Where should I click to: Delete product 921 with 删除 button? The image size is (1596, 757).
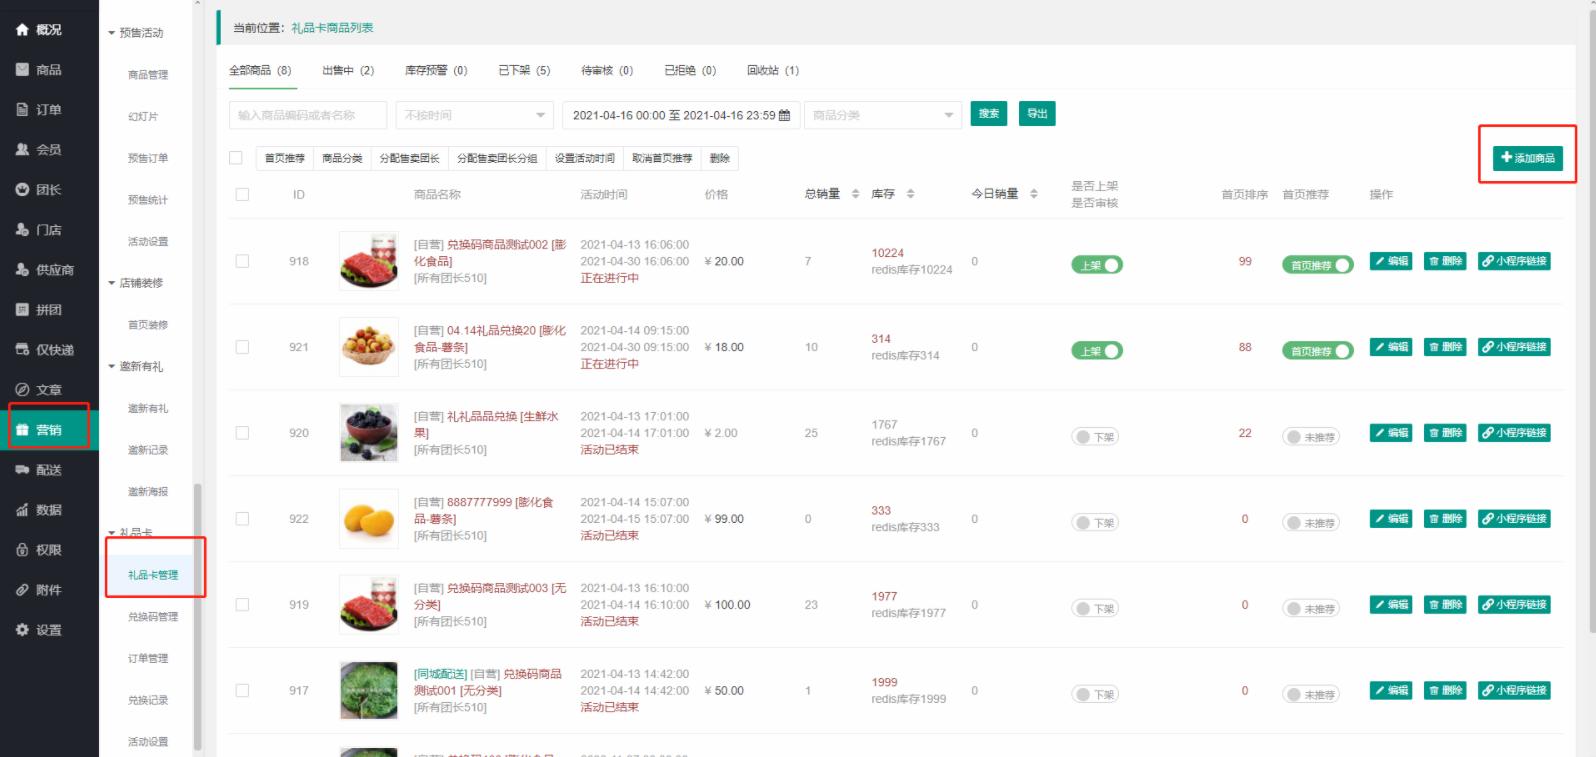pos(1445,347)
